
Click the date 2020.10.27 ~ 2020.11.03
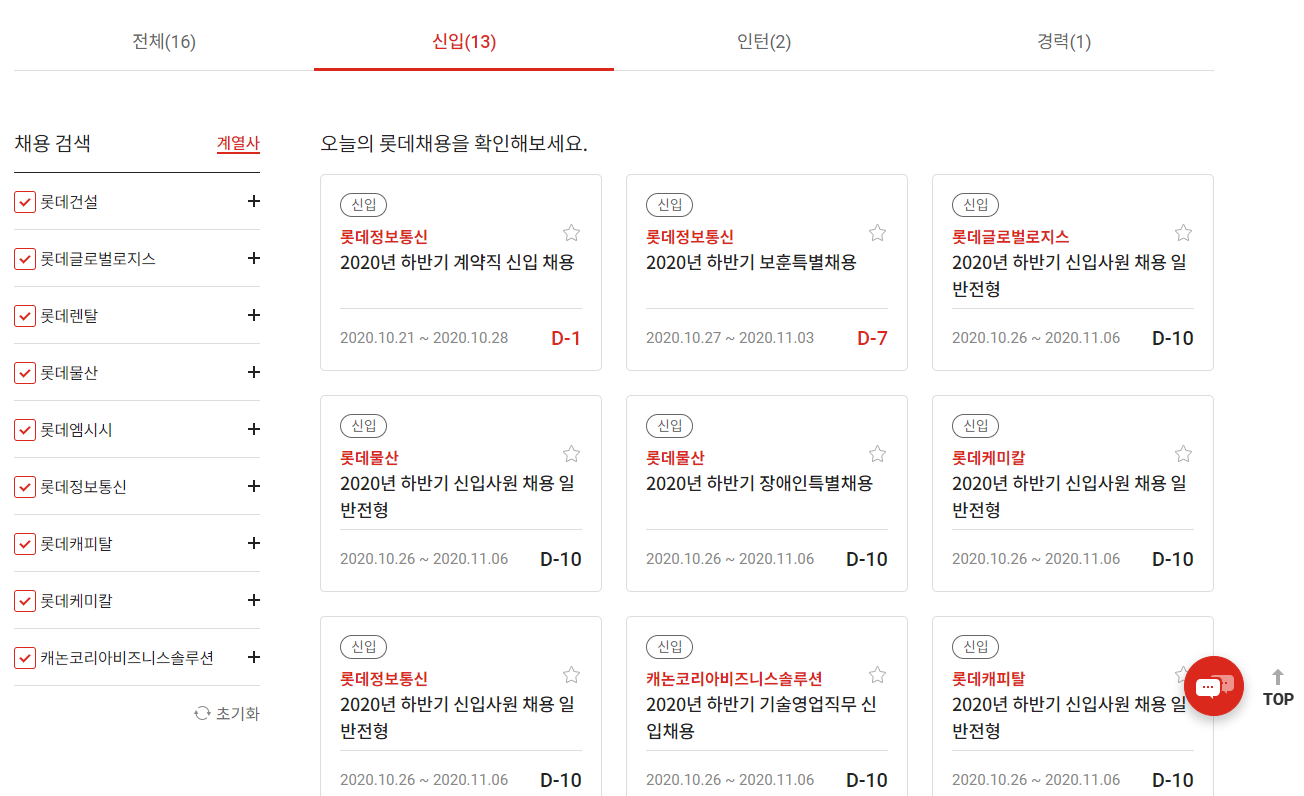[730, 338]
